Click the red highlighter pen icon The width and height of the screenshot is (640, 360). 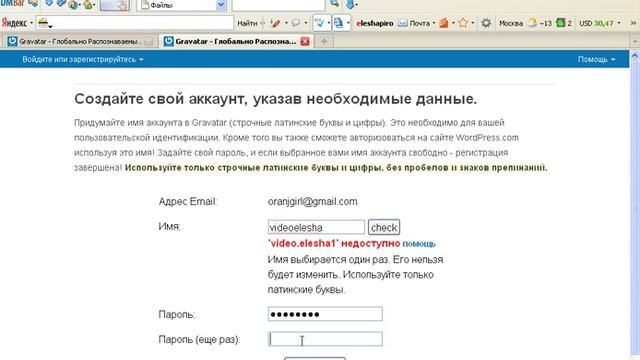pos(276,23)
